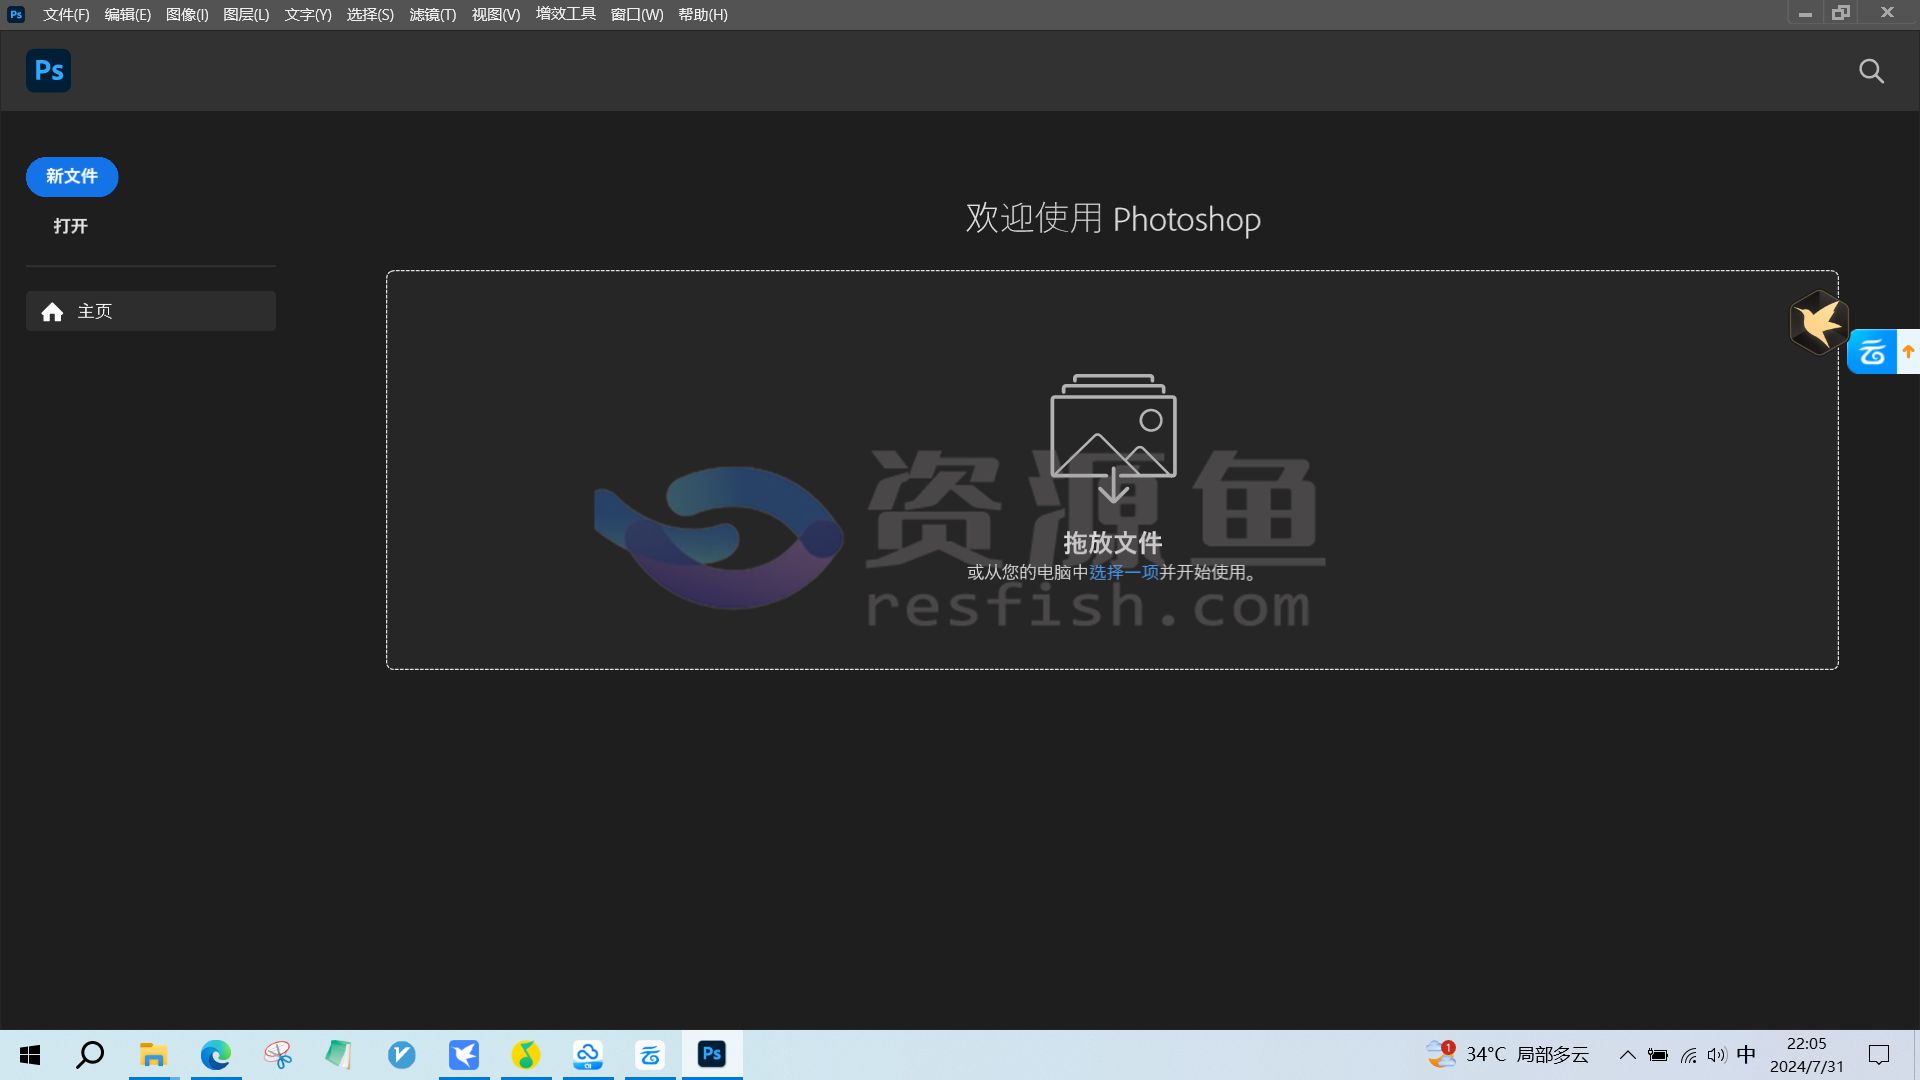Open the 编辑(E) menu
This screenshot has height=1080, width=1920.
128,15
